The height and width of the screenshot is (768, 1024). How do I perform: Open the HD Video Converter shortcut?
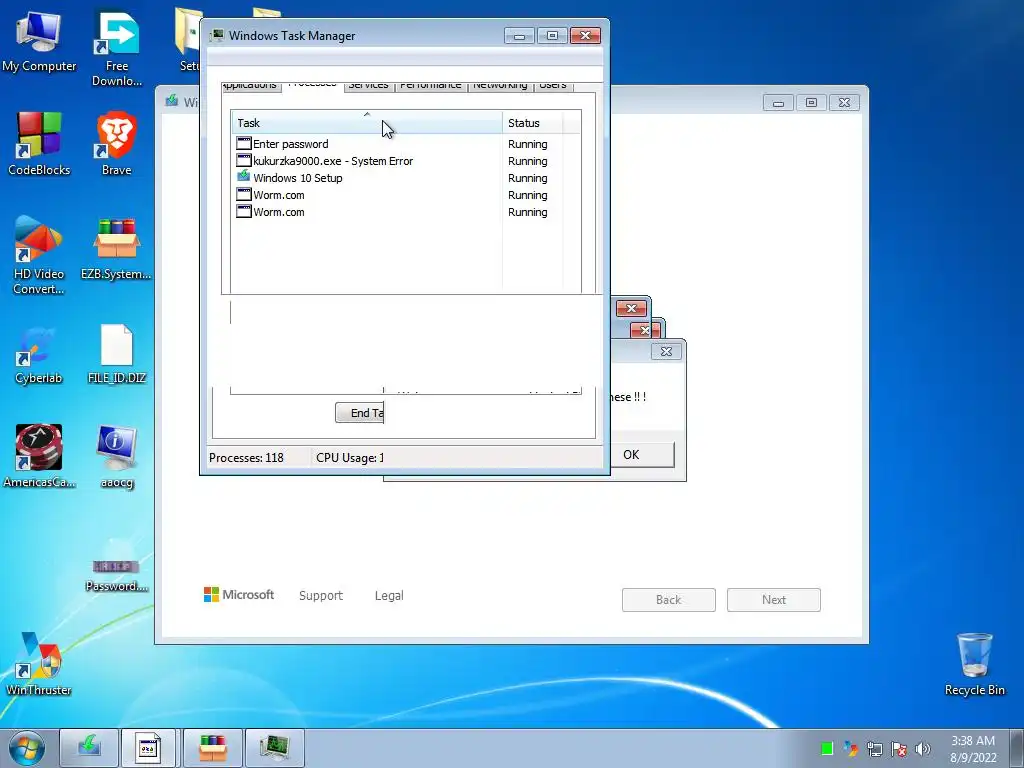[x=39, y=255]
